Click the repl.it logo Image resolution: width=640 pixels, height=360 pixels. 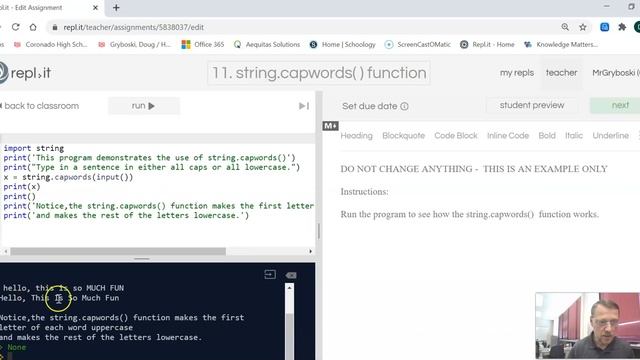click(25, 73)
